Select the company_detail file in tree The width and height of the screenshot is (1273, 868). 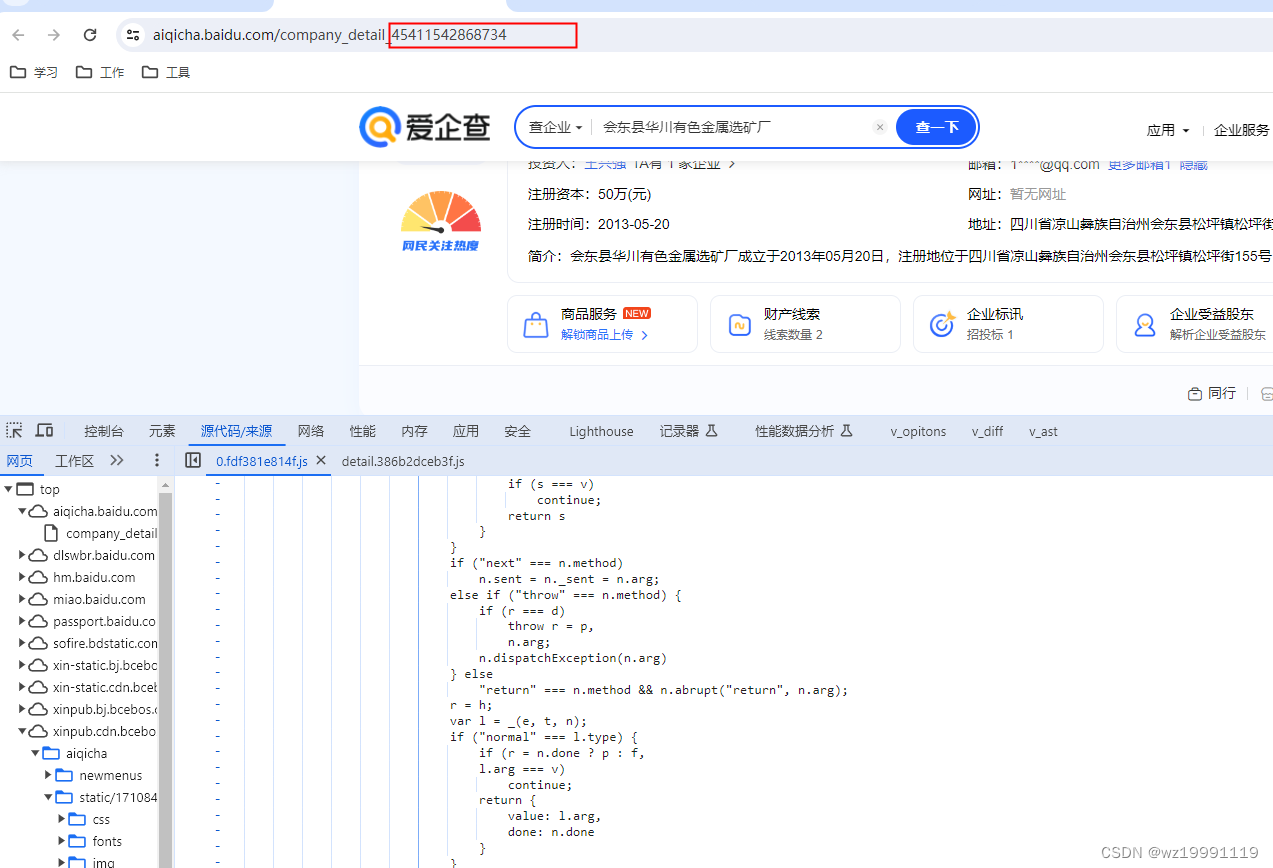point(101,533)
